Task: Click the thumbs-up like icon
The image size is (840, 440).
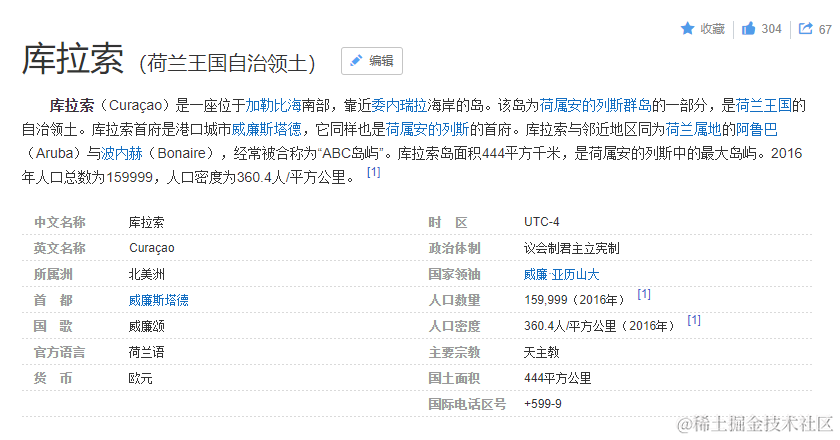Action: pos(748,28)
